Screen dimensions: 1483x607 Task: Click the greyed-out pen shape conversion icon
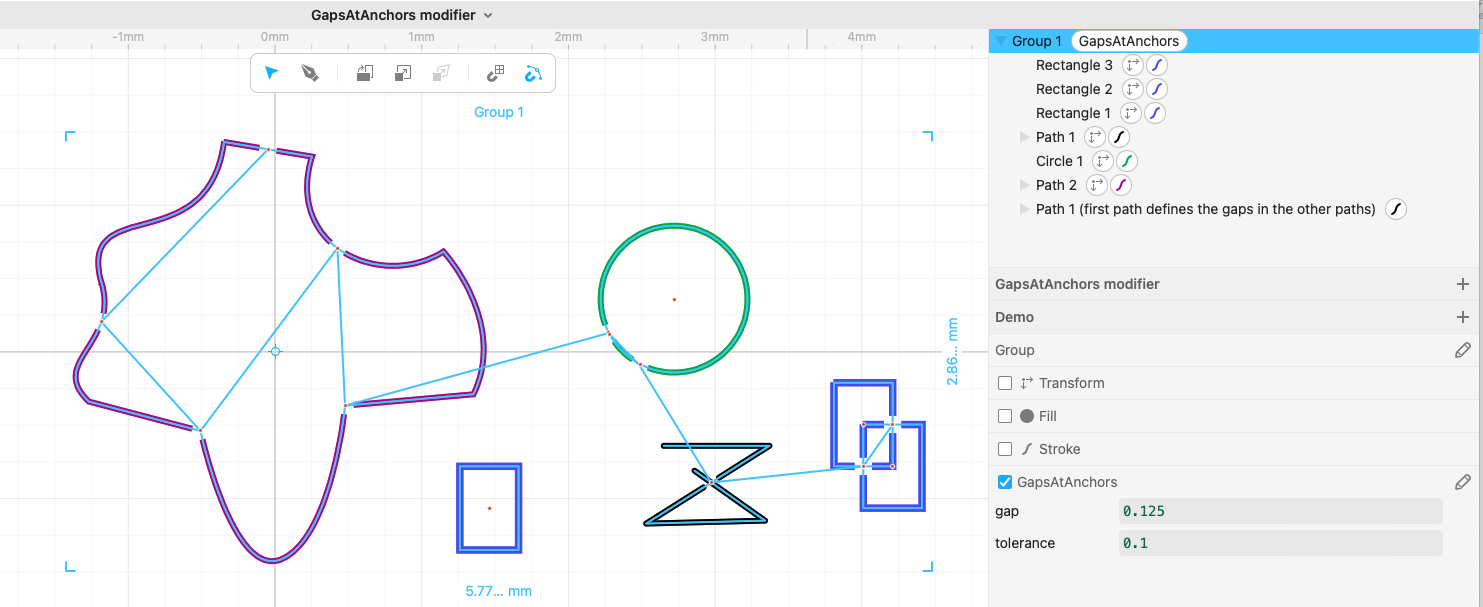click(440, 73)
